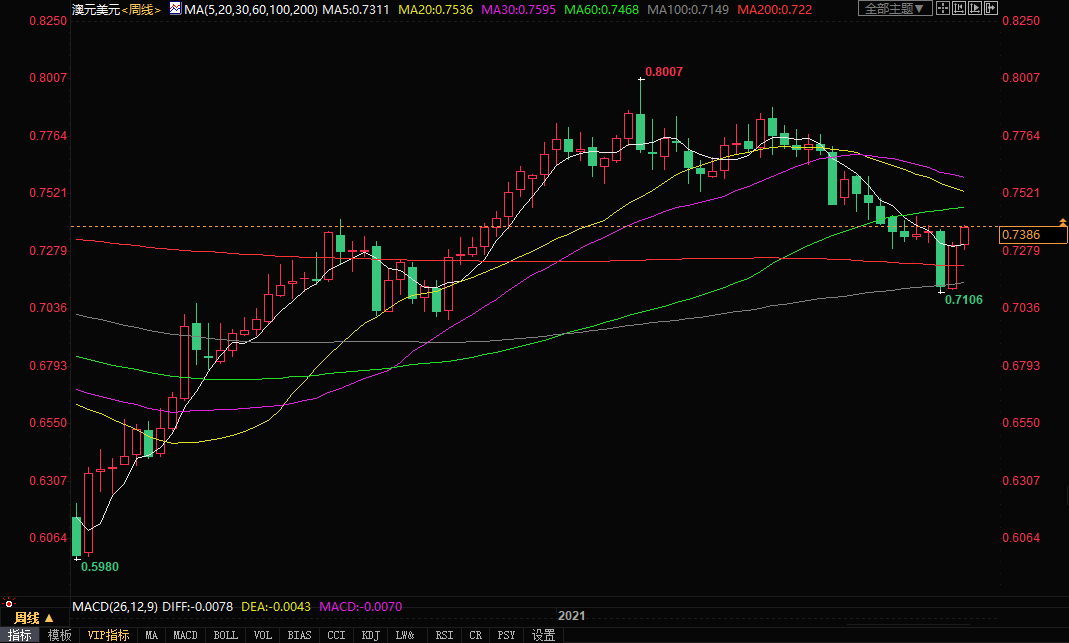Switch to the 指标 tab
This screenshot has height=643, width=1069.
19,635
